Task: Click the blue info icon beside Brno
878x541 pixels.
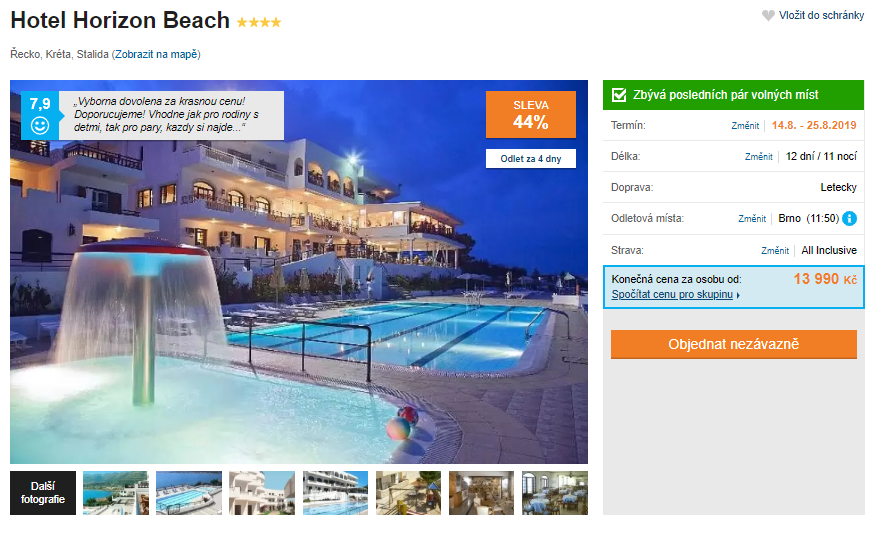Action: [849, 219]
